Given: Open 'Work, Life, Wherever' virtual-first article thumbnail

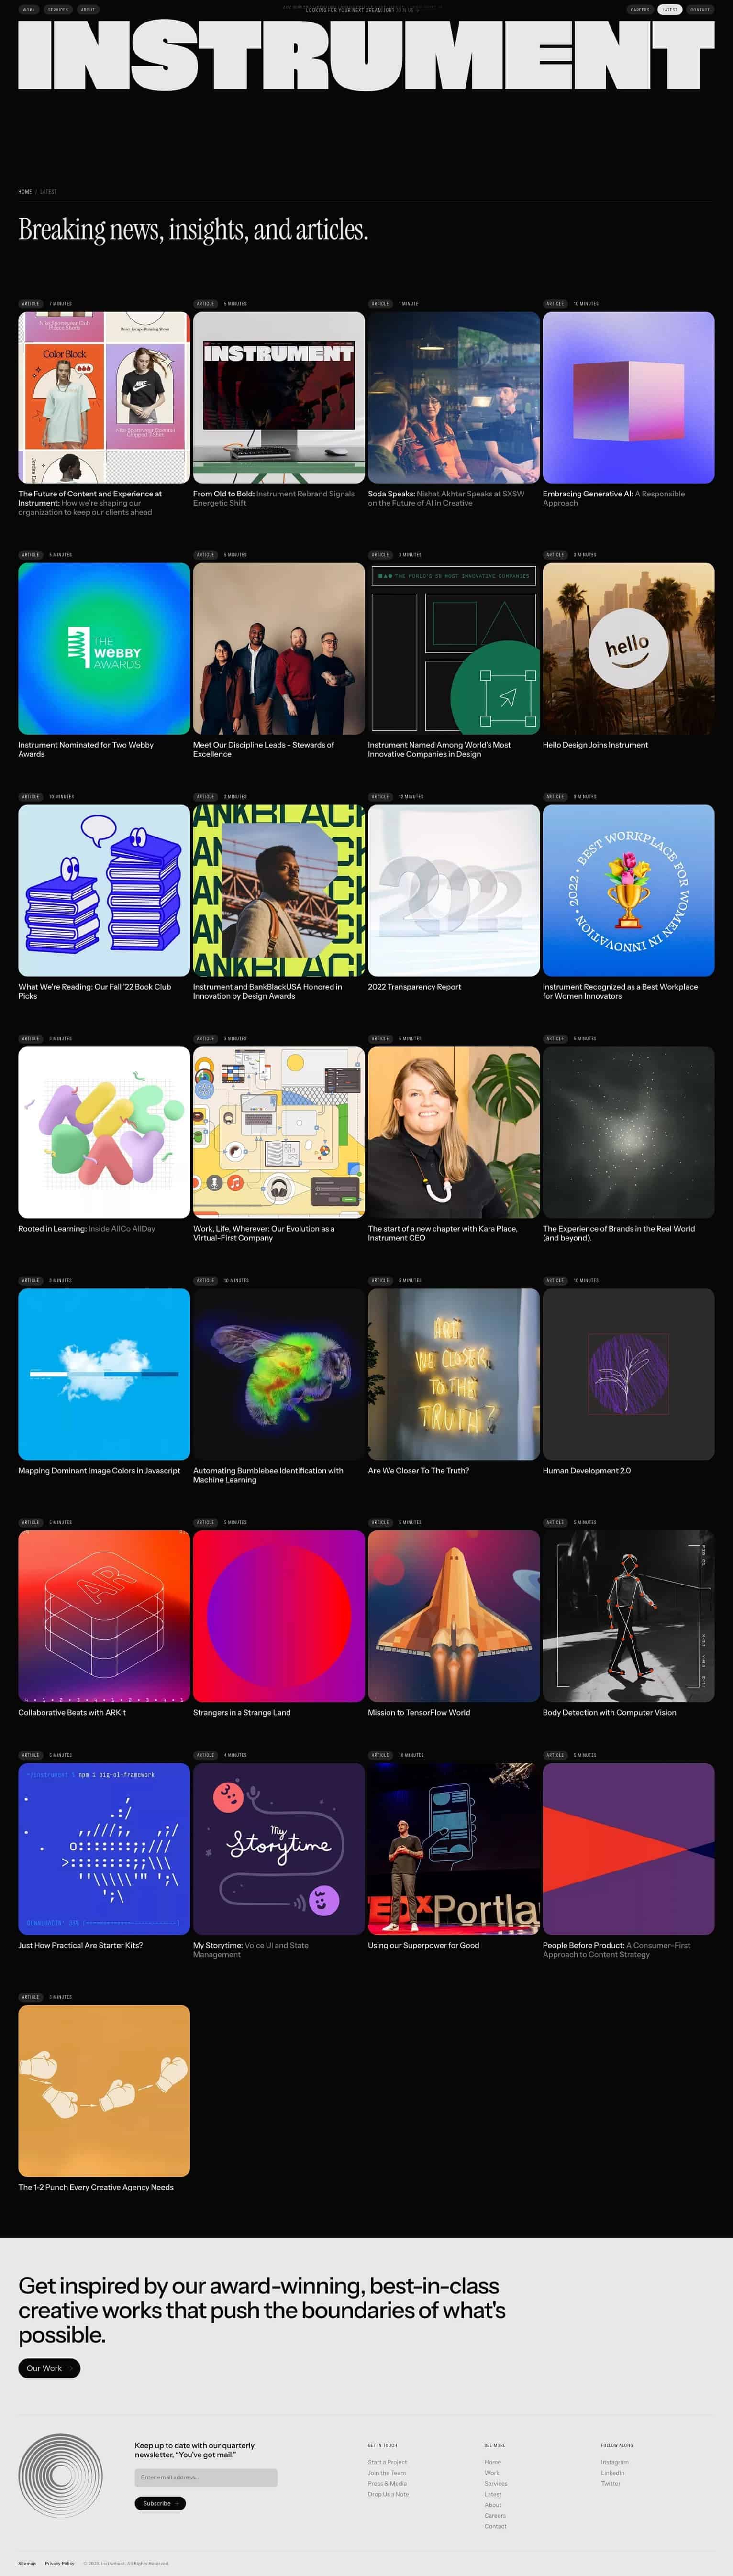Looking at the screenshot, I should [x=279, y=1132].
